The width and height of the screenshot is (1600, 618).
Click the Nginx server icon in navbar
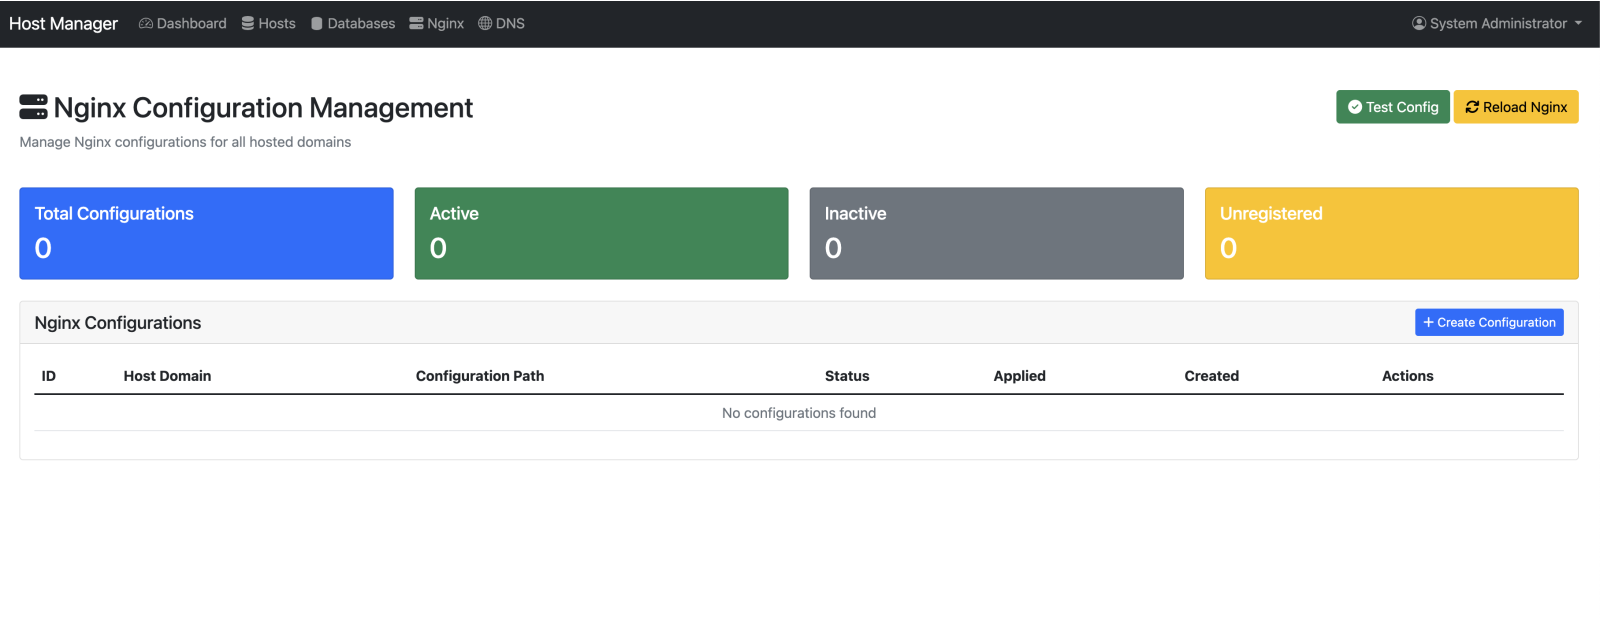pyautogui.click(x=416, y=23)
